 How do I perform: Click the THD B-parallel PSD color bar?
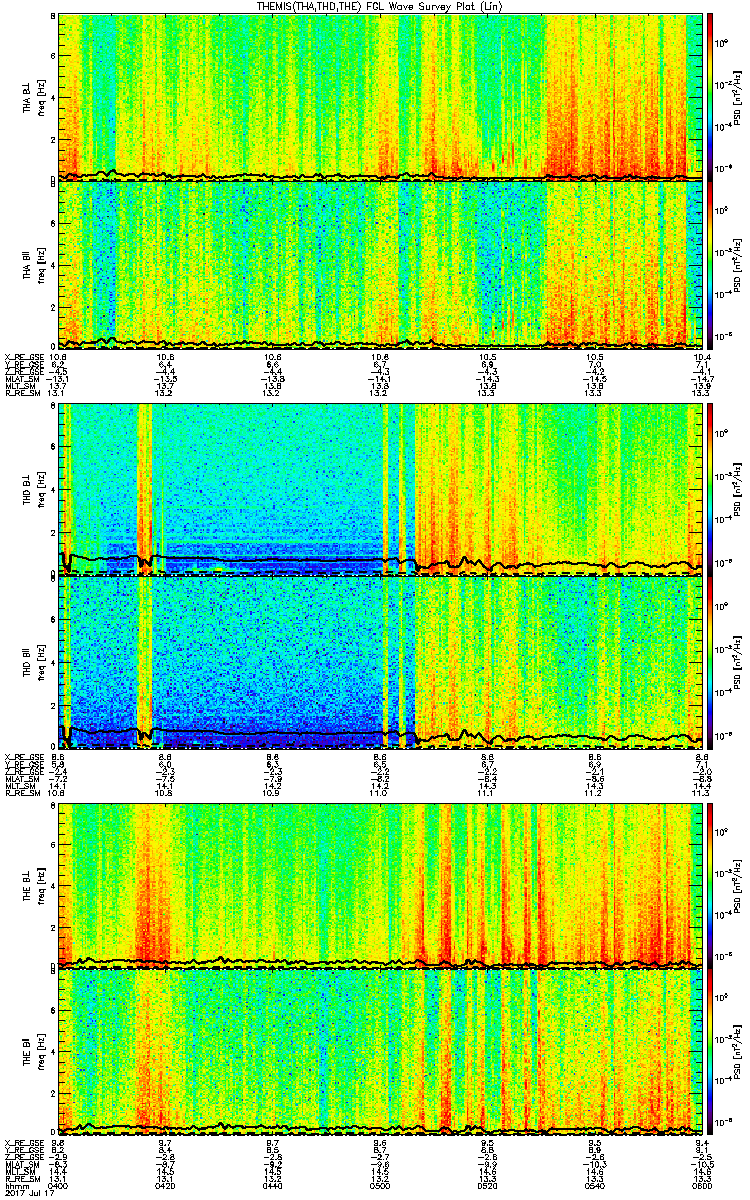point(710,663)
